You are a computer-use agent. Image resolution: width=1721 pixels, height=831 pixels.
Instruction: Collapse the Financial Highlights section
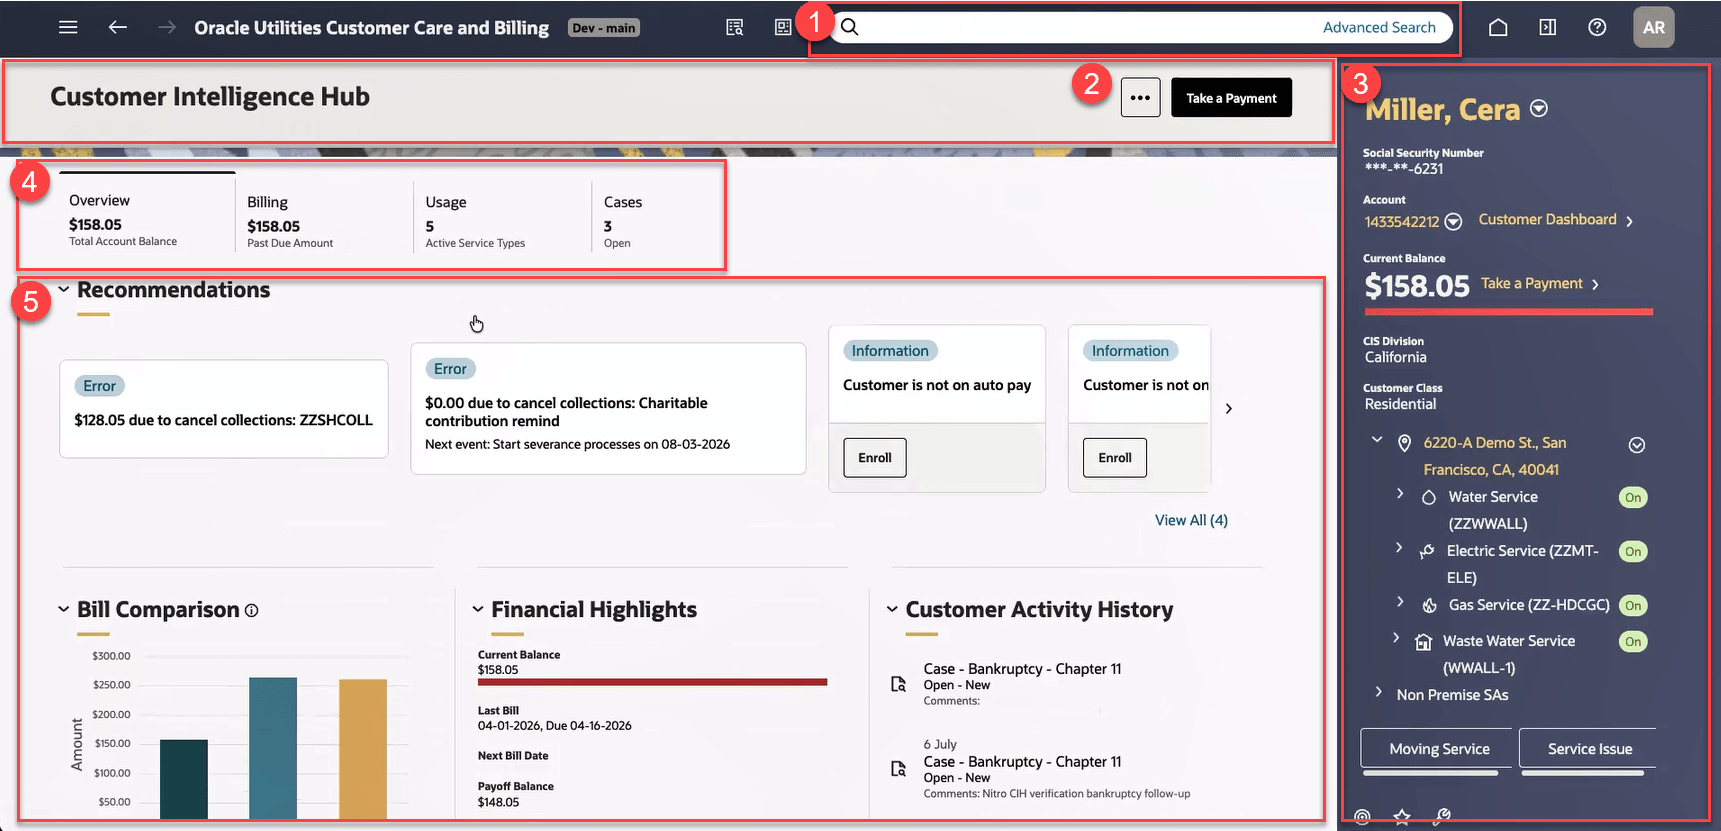point(478,610)
